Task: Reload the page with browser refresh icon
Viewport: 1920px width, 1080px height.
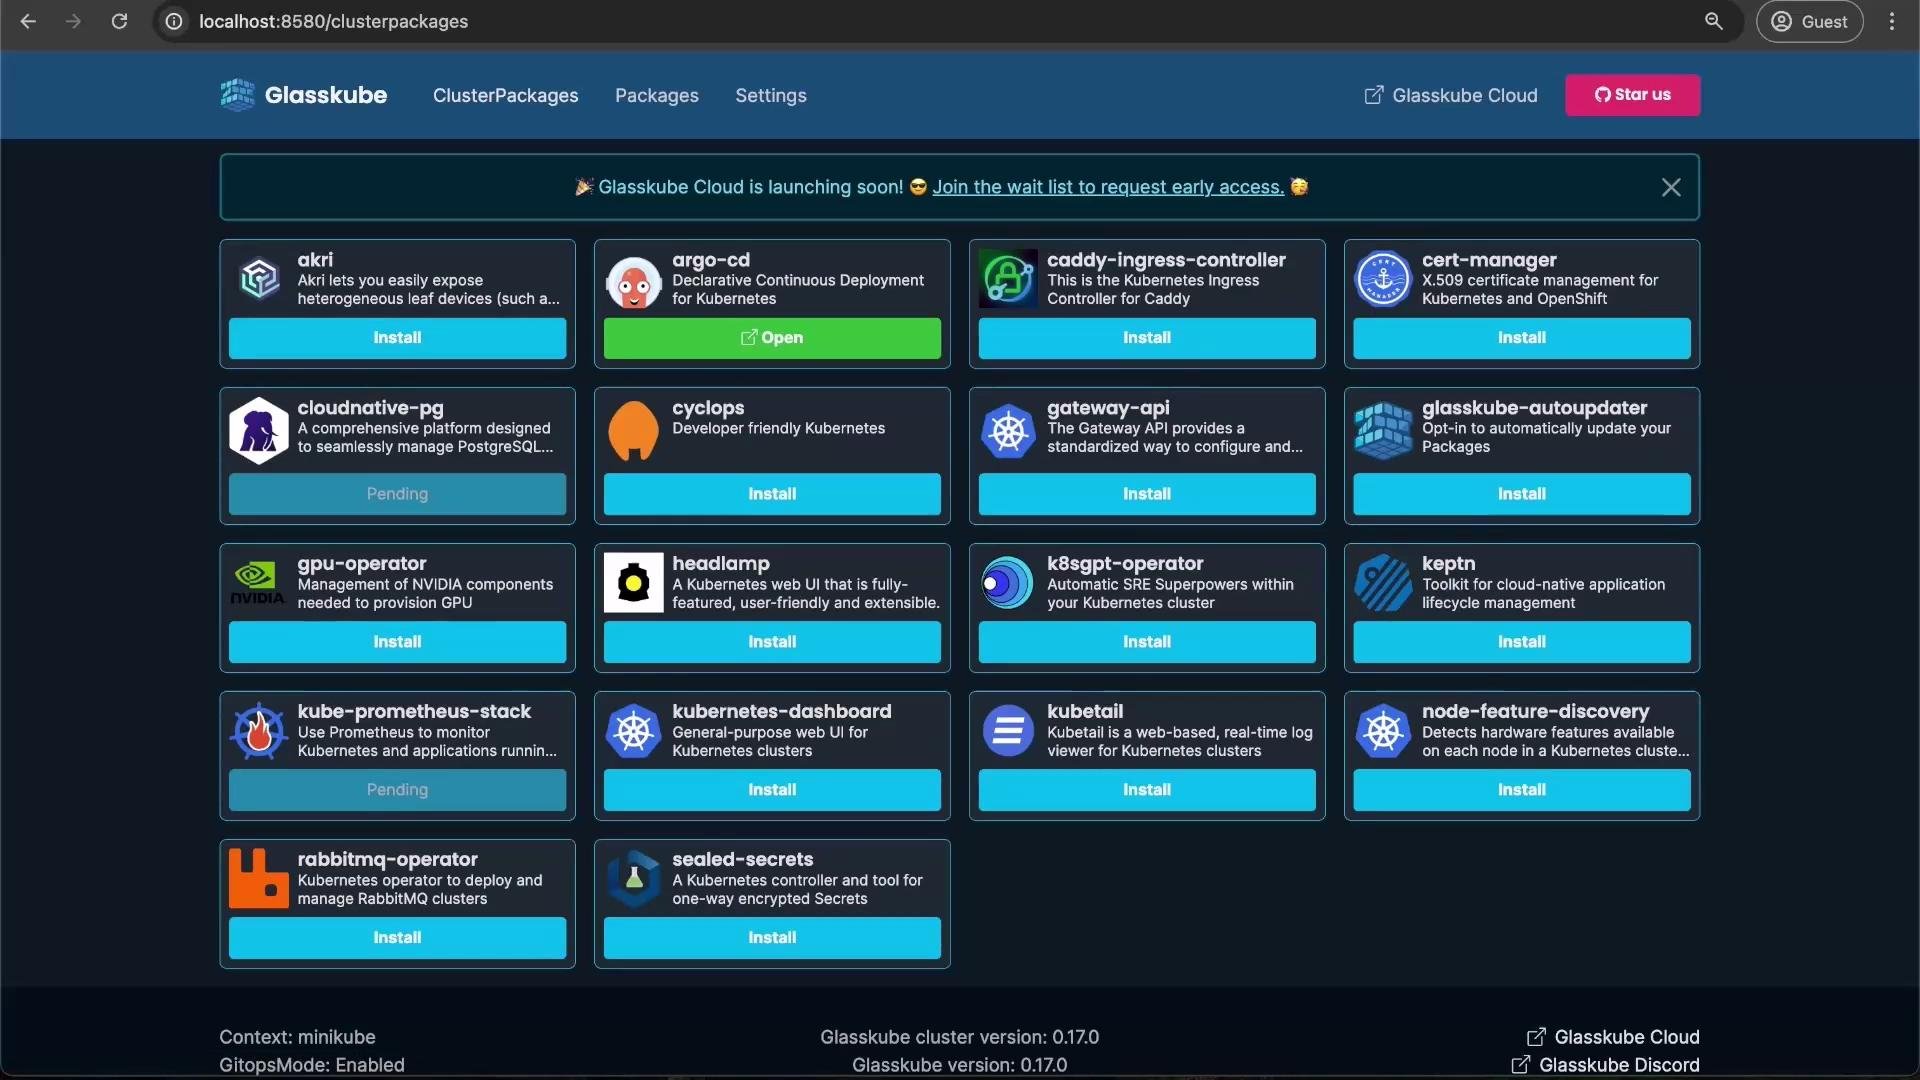Action: pyautogui.click(x=119, y=21)
